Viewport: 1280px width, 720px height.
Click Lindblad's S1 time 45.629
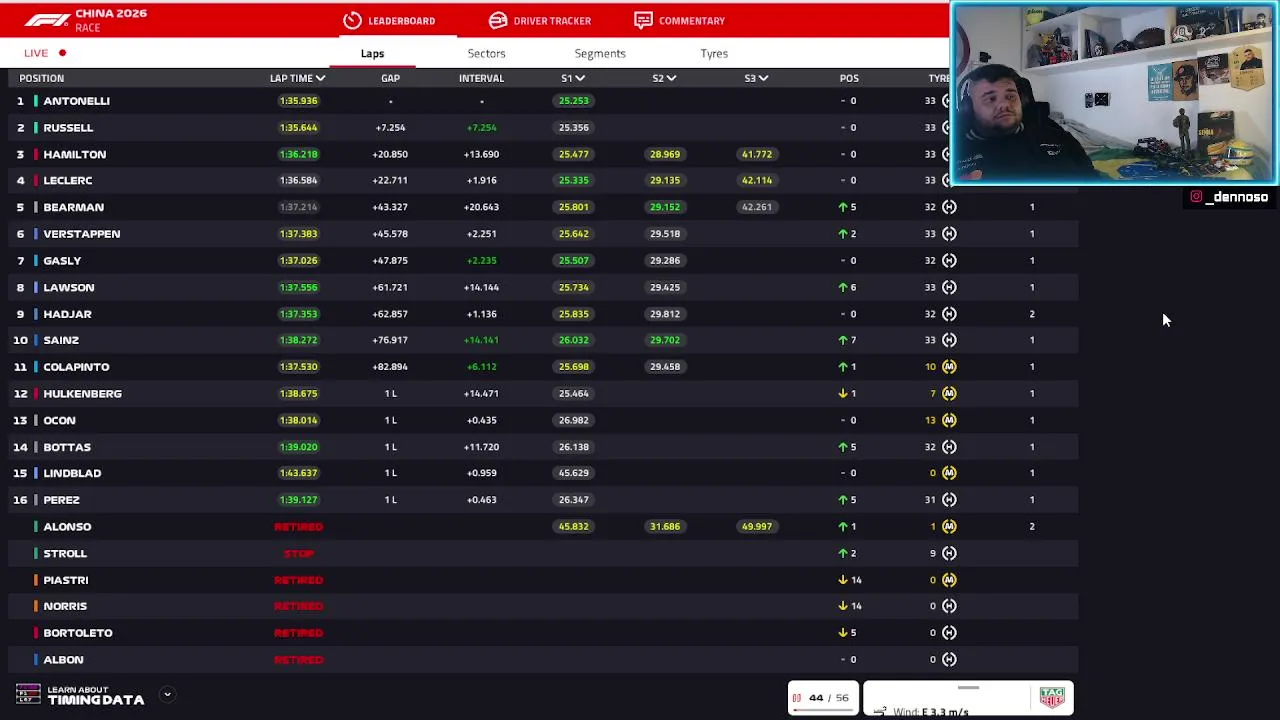click(x=574, y=473)
